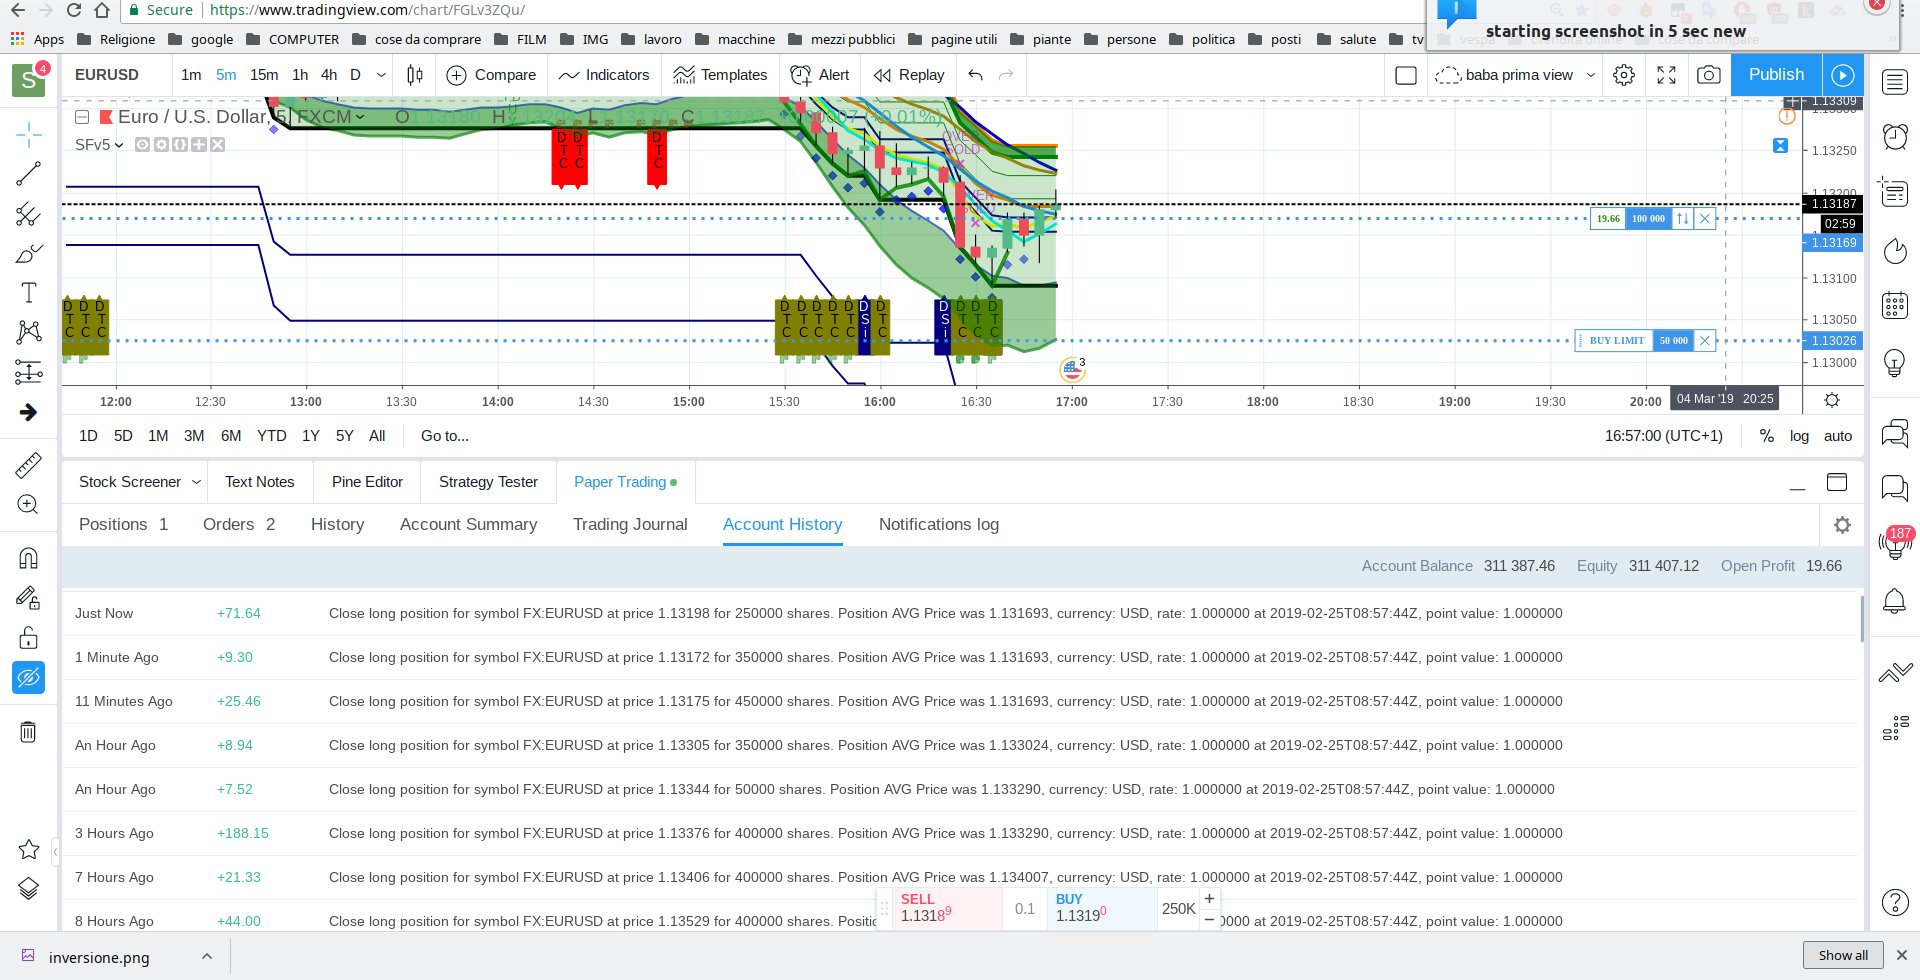This screenshot has height=980, width=1920.
Task: Switch to the Positions tab
Action: [123, 524]
